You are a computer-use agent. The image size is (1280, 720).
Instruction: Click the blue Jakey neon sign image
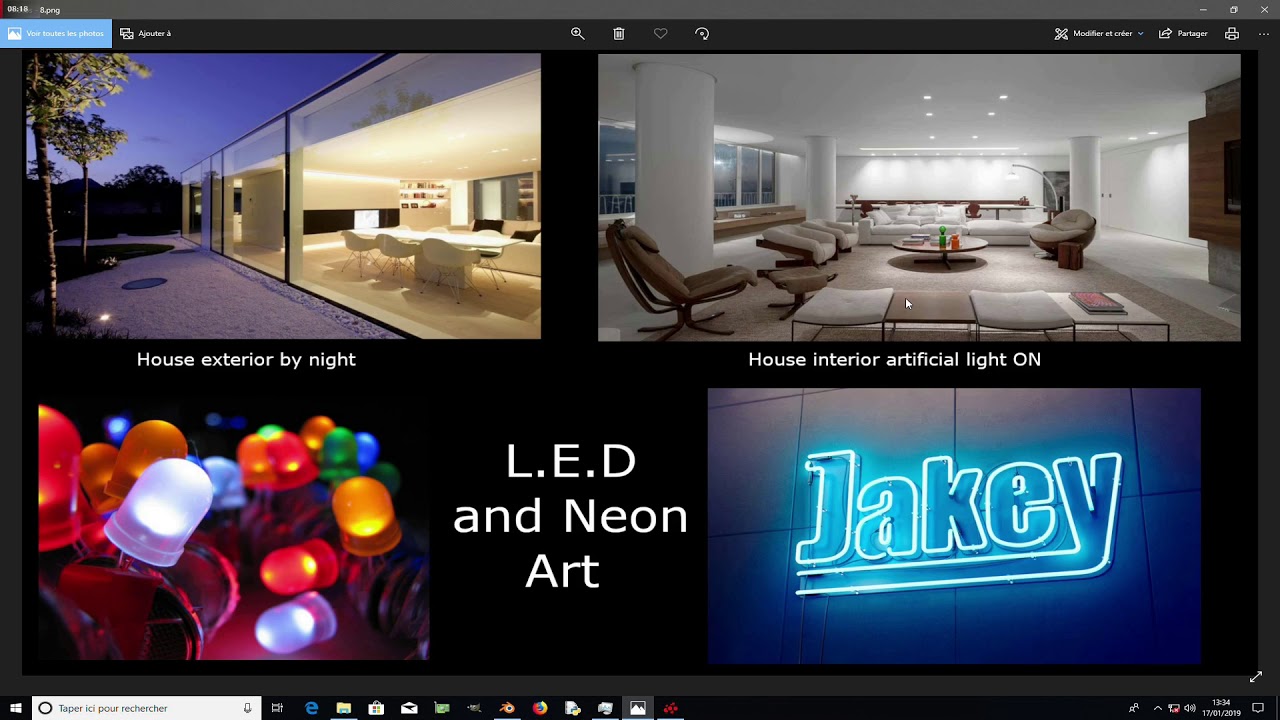954,526
